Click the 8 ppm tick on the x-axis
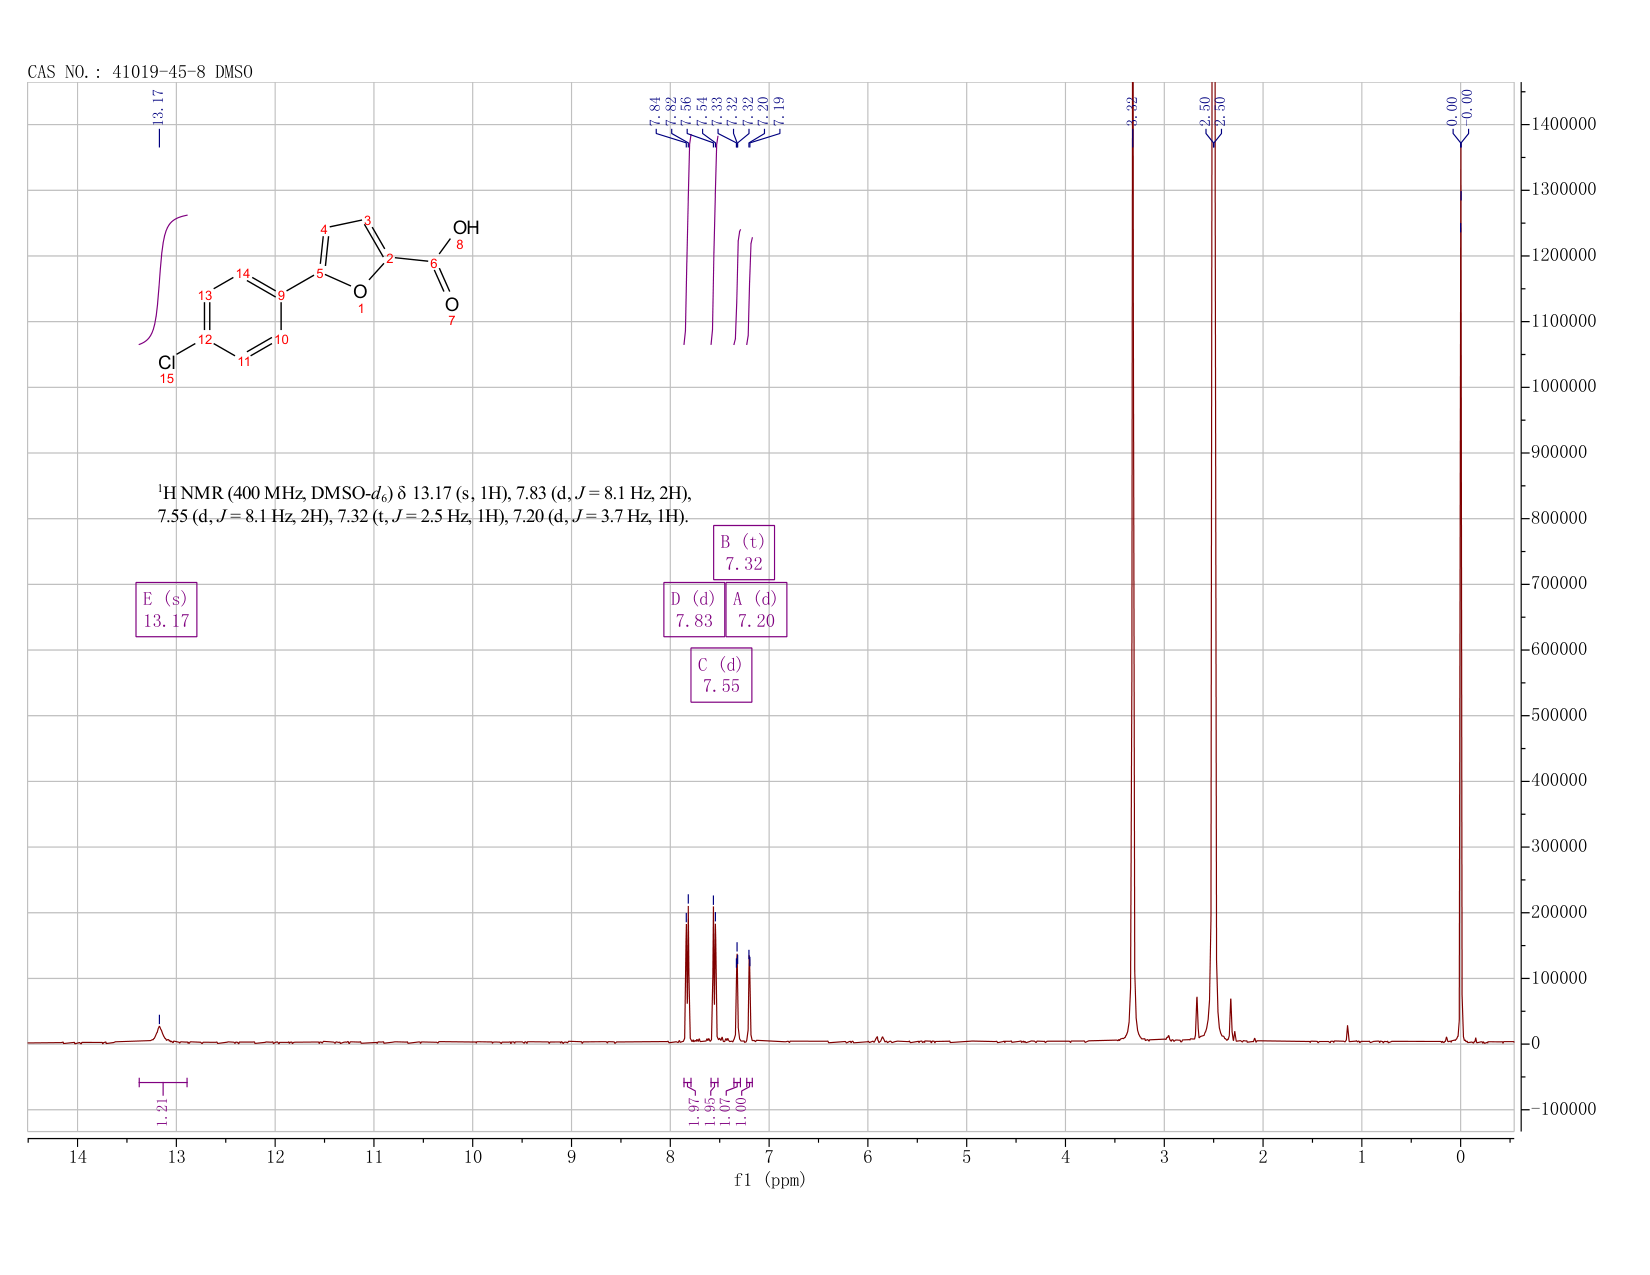The height and width of the screenshot is (1275, 1650). click(x=670, y=1159)
